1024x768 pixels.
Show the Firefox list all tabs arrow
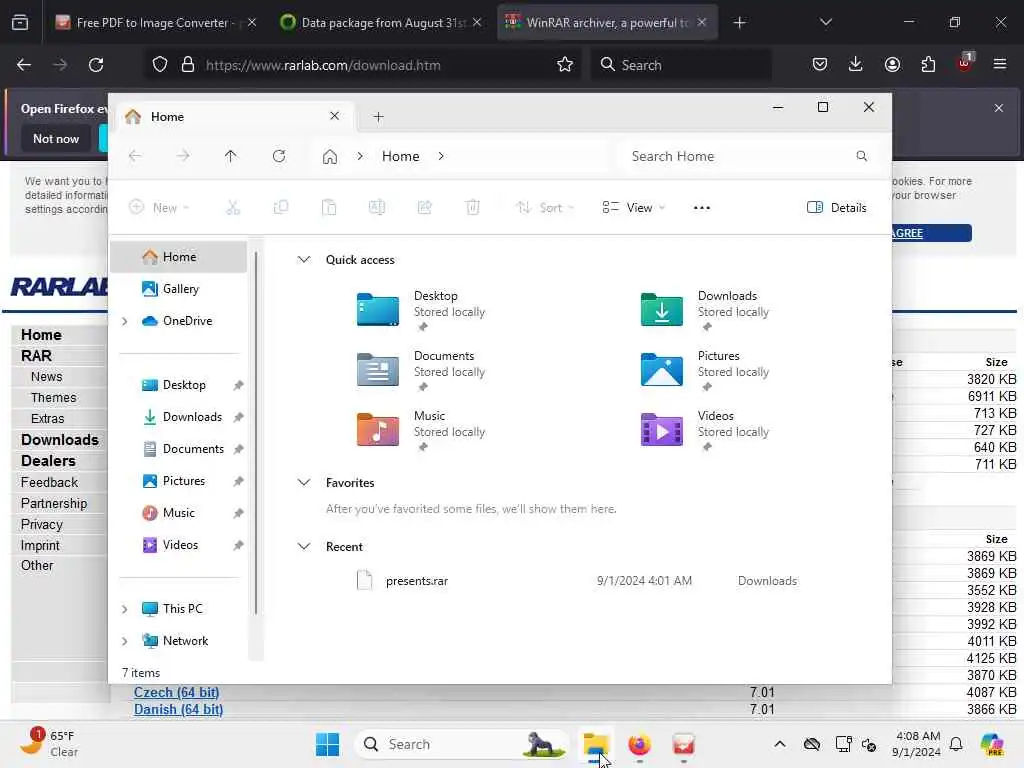click(x=825, y=22)
